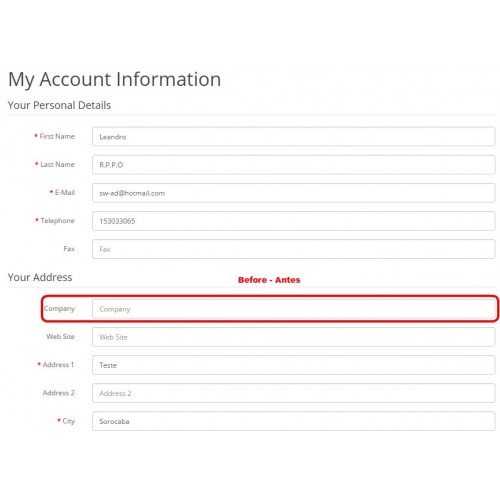Click the E-Mail field label

(x=65, y=192)
